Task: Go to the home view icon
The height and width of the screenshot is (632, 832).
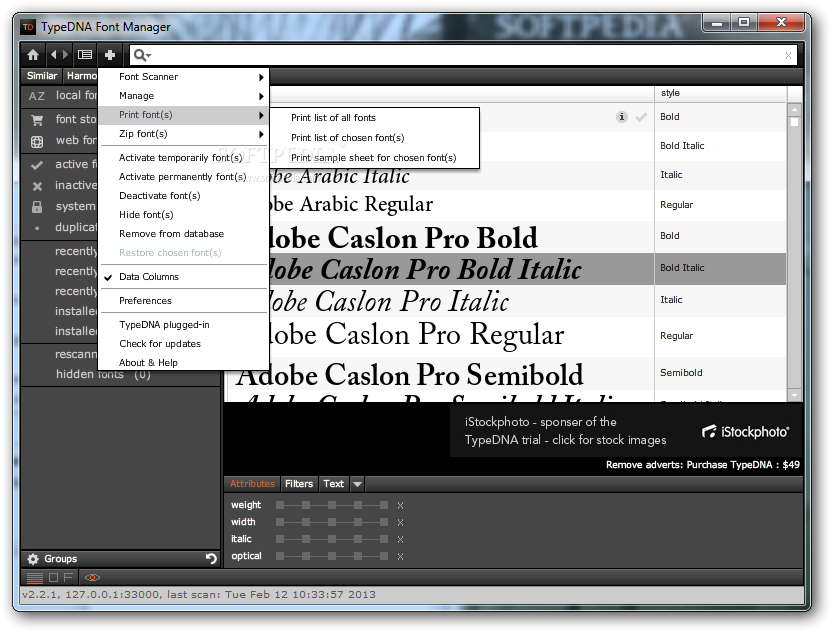Action: [x=33, y=55]
